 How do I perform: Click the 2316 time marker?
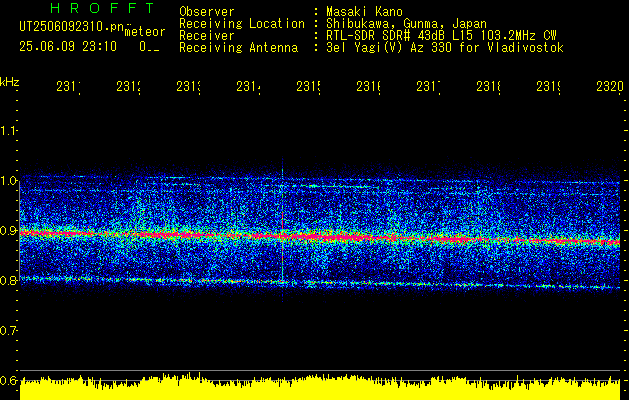click(x=368, y=87)
